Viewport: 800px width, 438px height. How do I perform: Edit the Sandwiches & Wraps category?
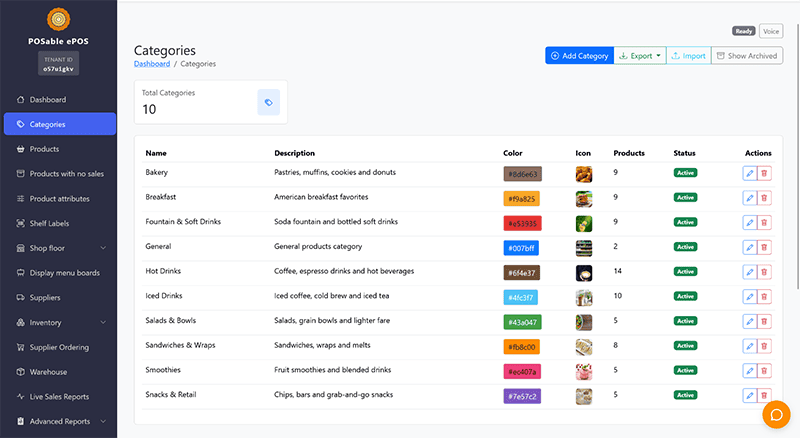(x=749, y=346)
